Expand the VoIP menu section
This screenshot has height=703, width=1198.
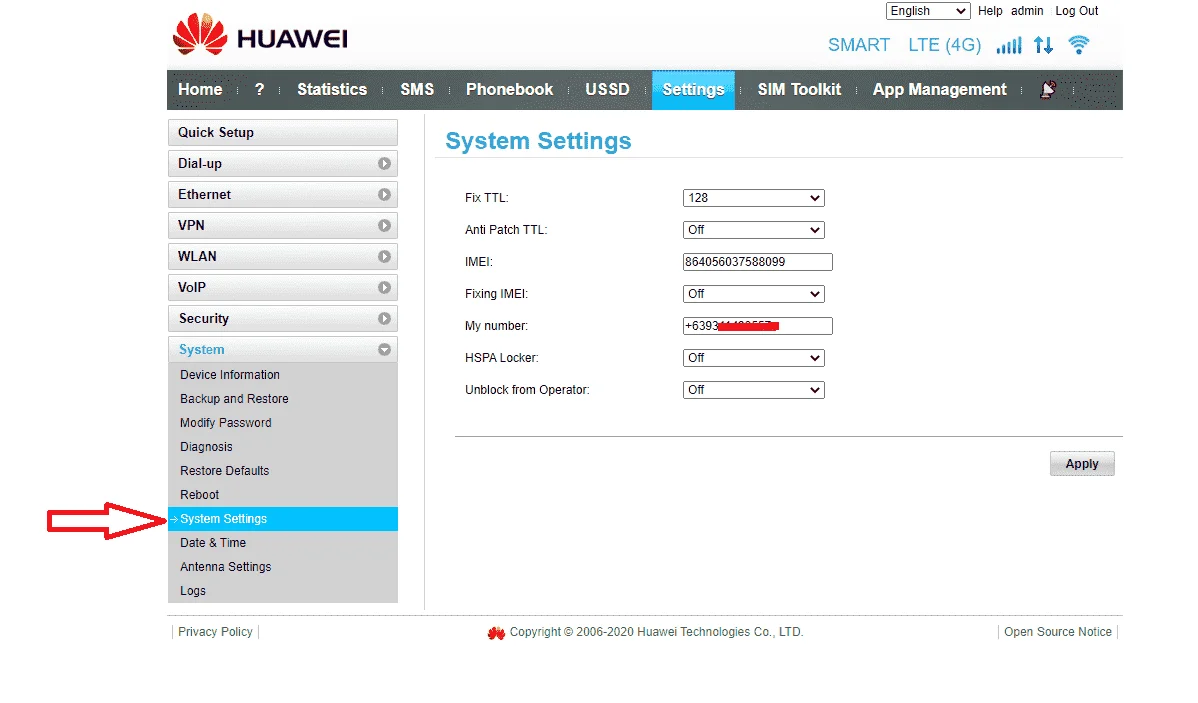tap(283, 287)
